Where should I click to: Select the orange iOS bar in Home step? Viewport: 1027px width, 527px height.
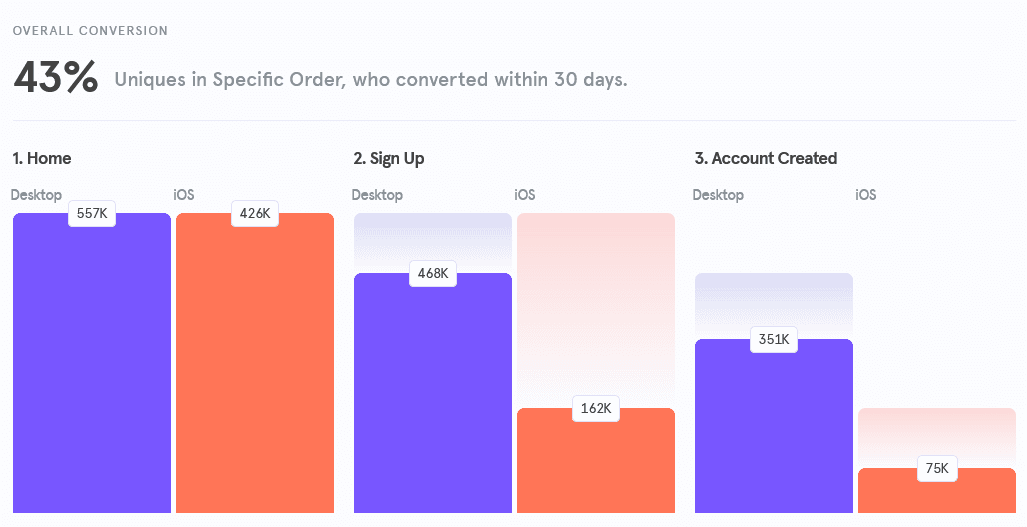point(255,370)
